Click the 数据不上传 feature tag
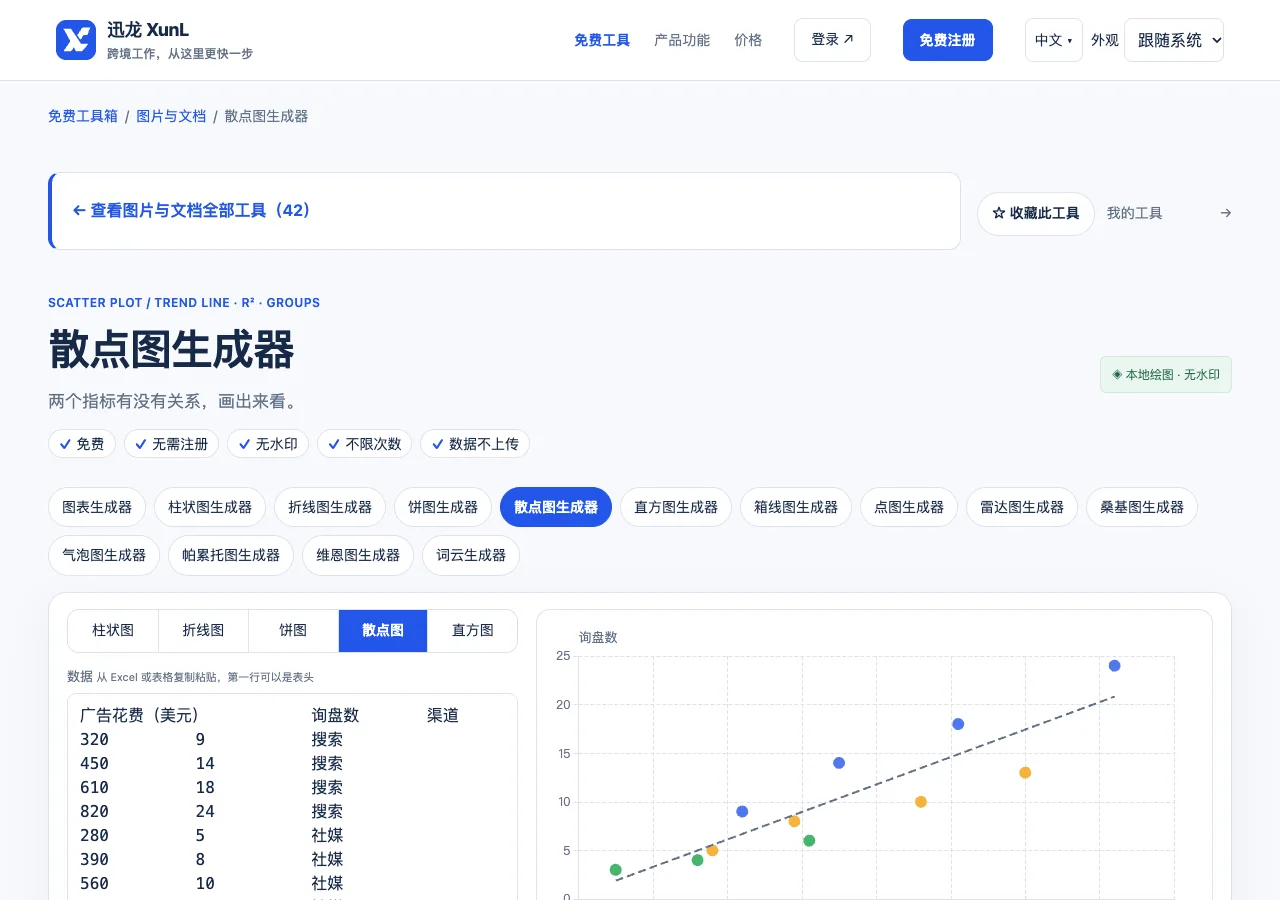 (475, 444)
